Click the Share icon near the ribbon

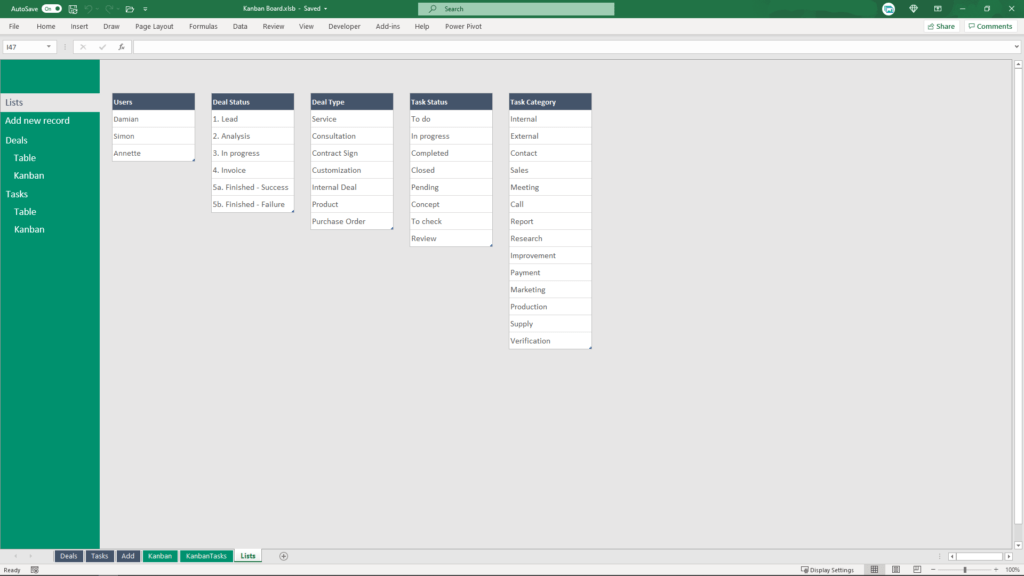pyautogui.click(x=941, y=26)
